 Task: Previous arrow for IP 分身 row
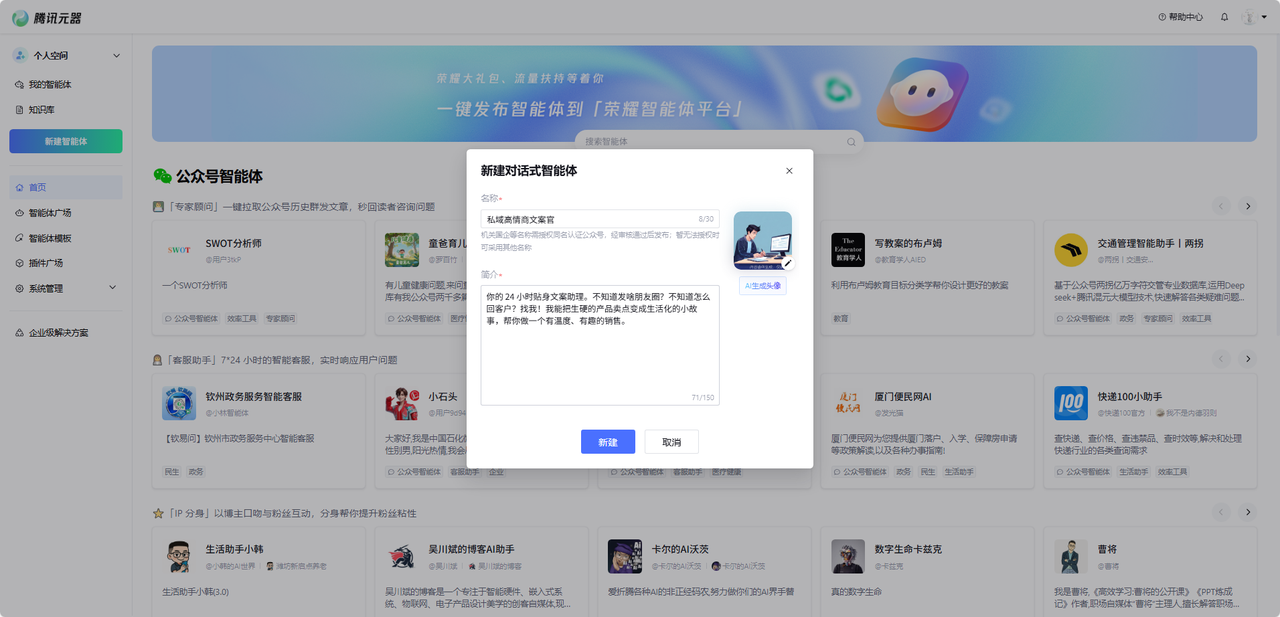1222,512
